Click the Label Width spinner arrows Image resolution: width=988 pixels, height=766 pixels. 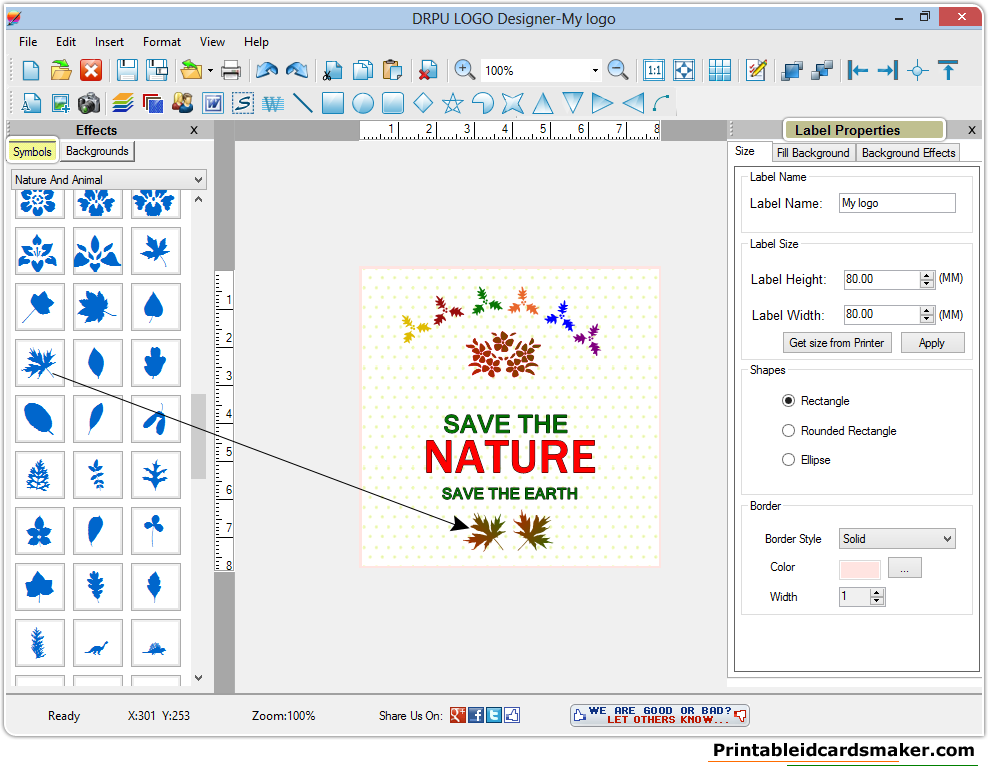(x=926, y=314)
